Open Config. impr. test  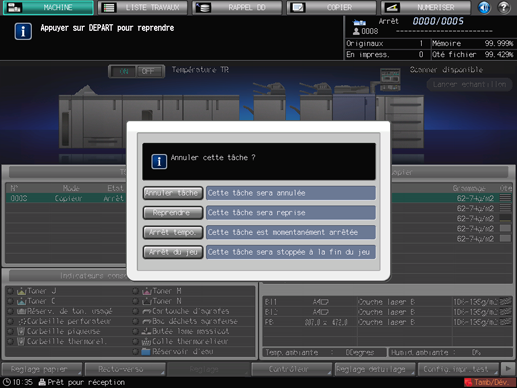[x=458, y=369]
